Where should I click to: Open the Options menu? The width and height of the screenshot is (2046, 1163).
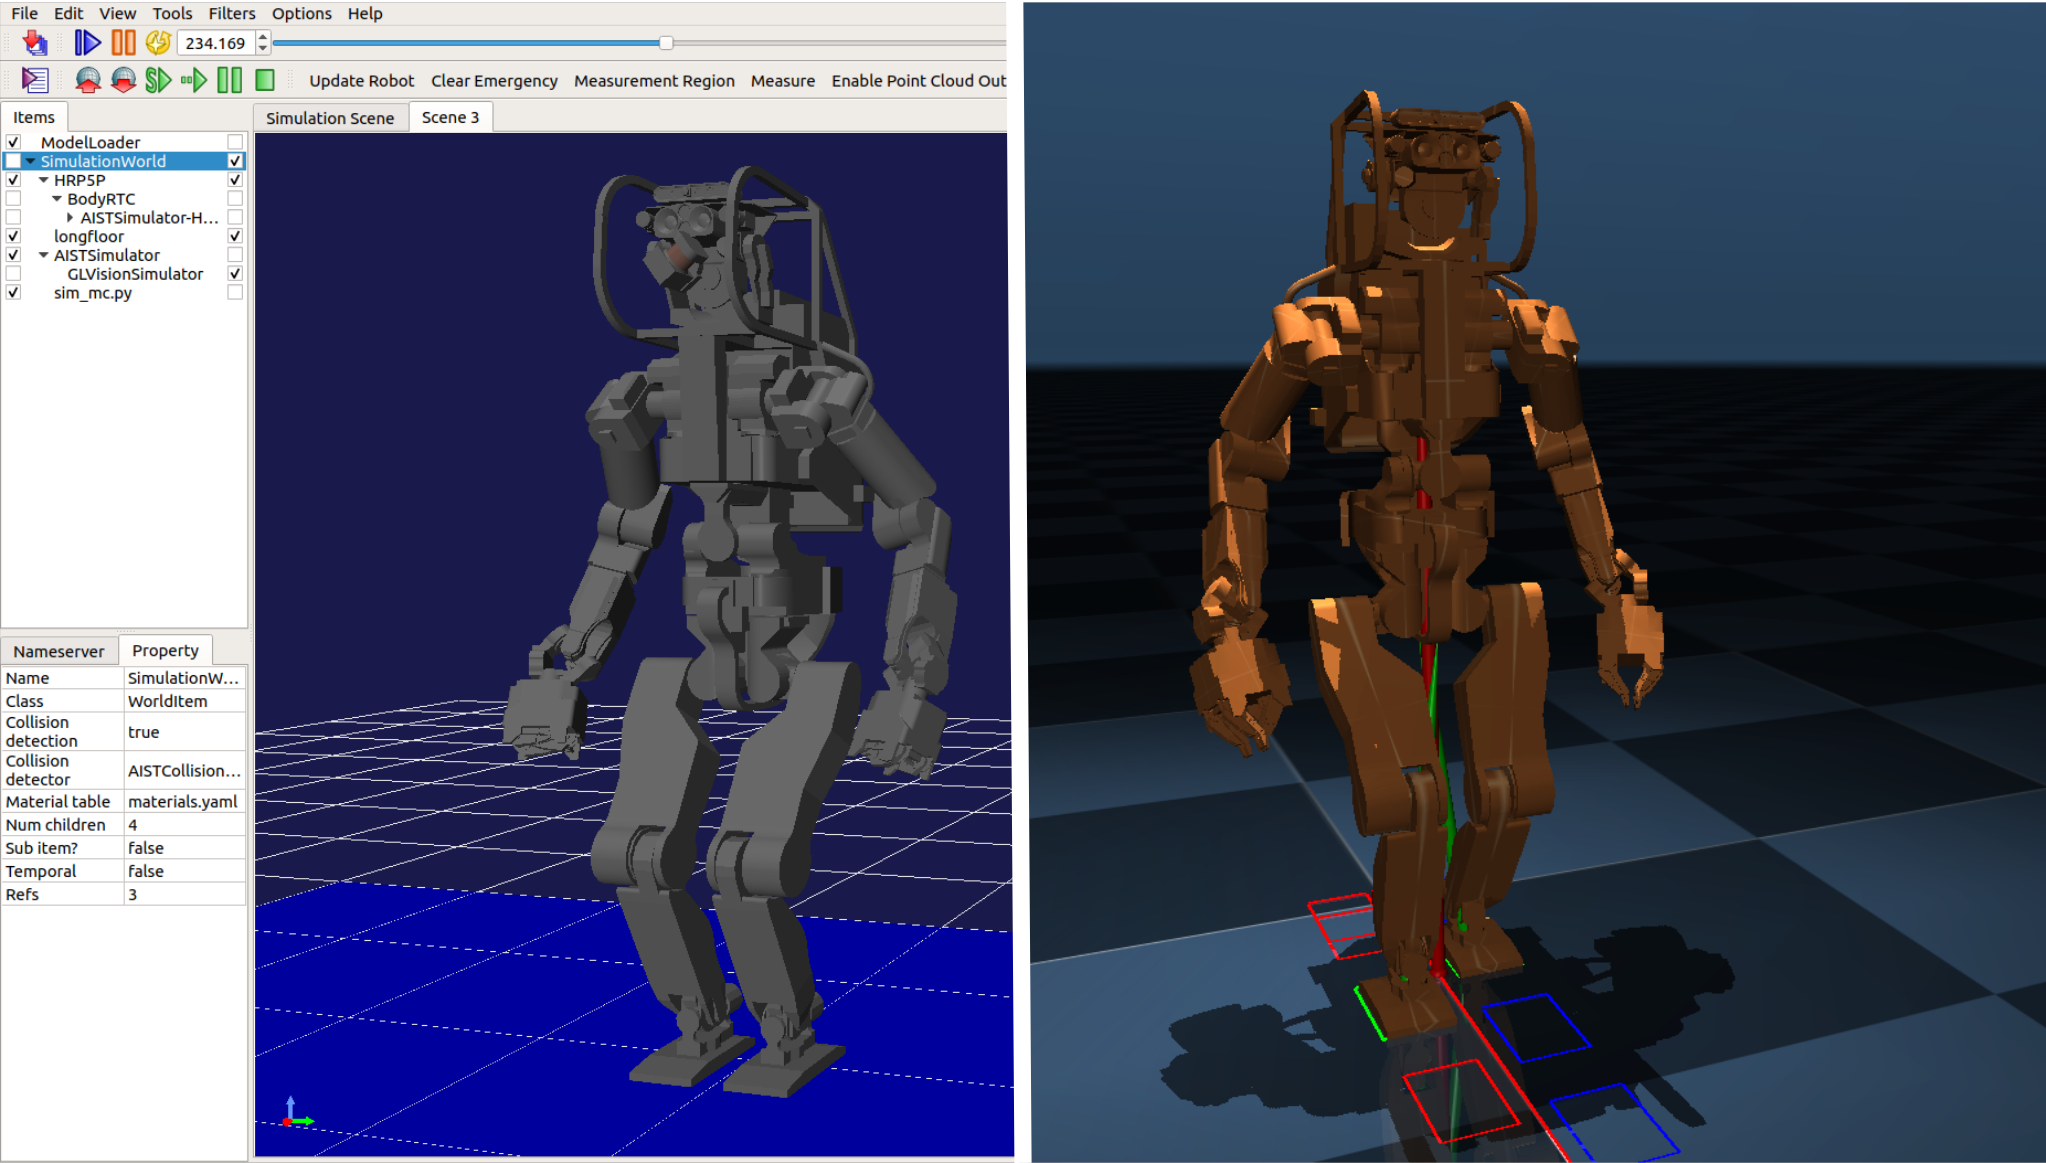pyautogui.click(x=301, y=13)
